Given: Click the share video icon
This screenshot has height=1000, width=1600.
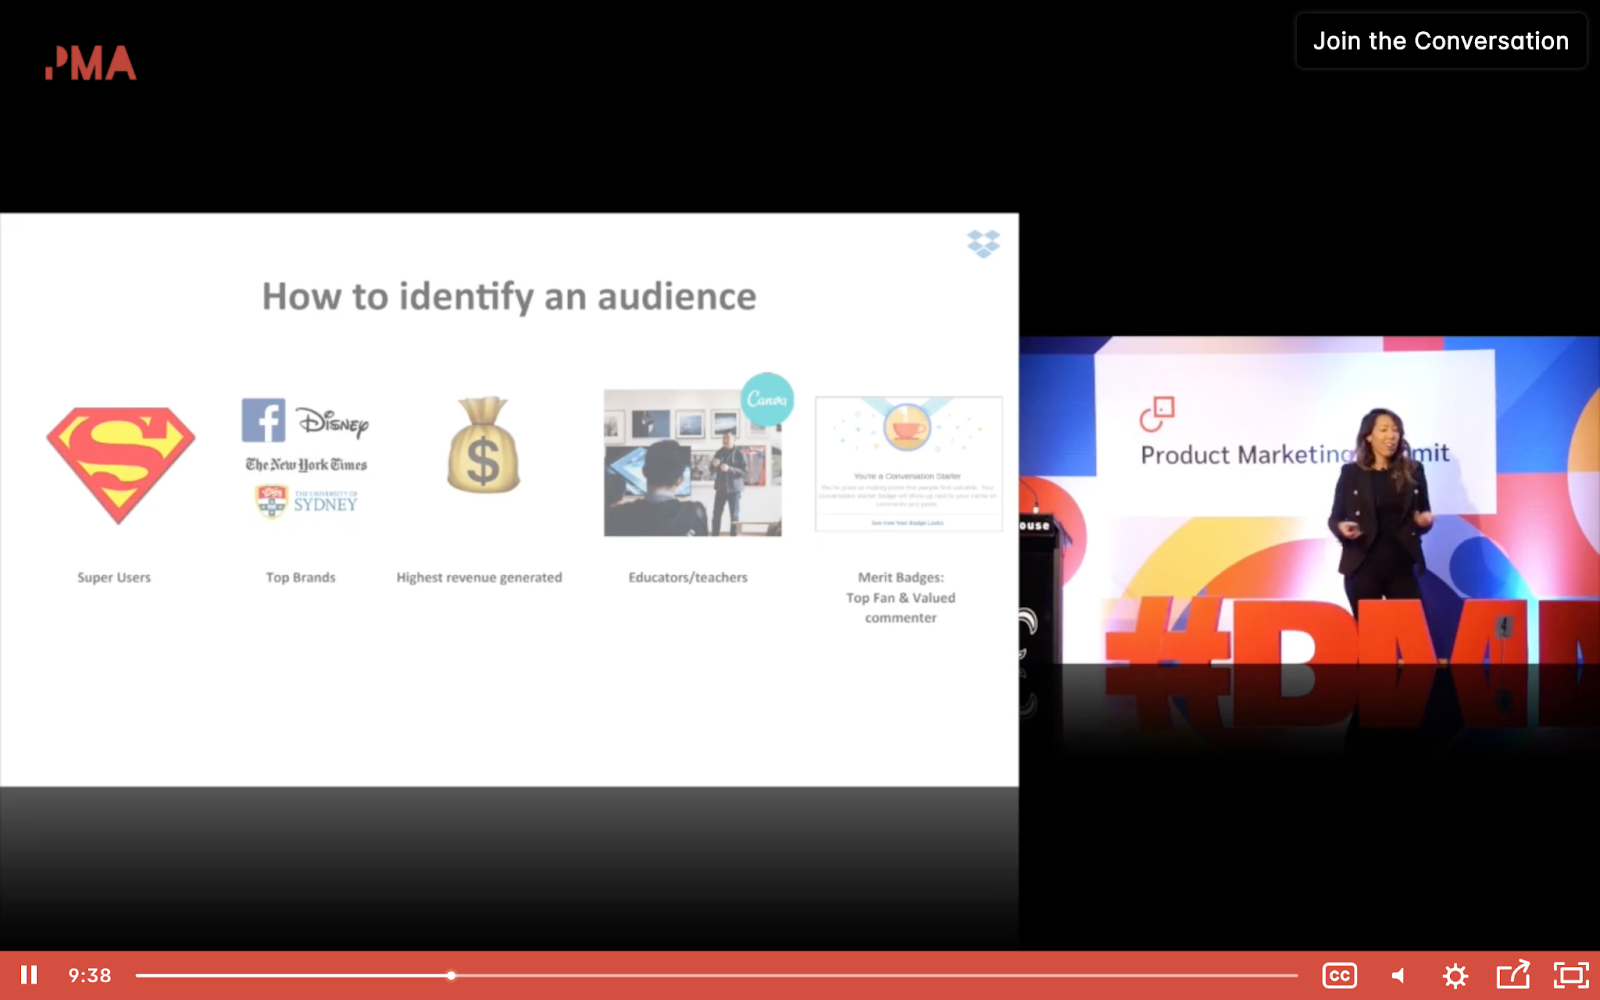Looking at the screenshot, I should [1513, 974].
